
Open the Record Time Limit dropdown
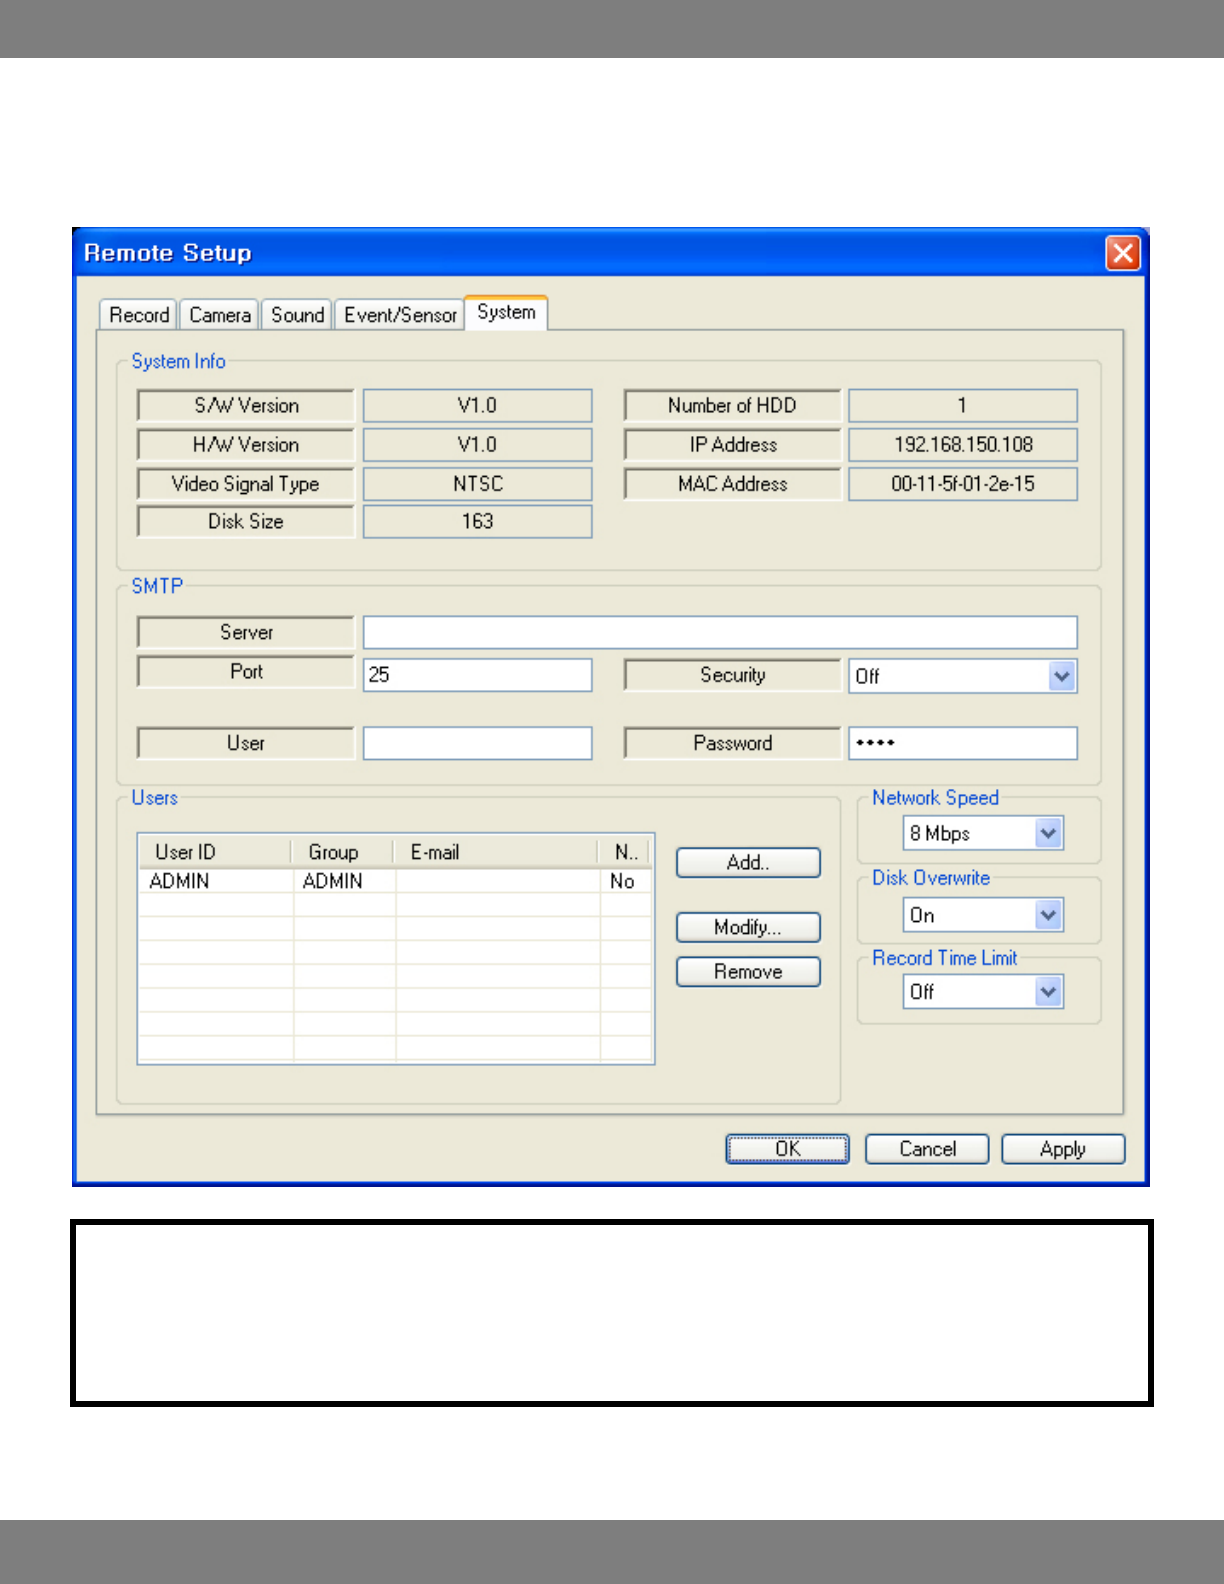click(x=1047, y=992)
